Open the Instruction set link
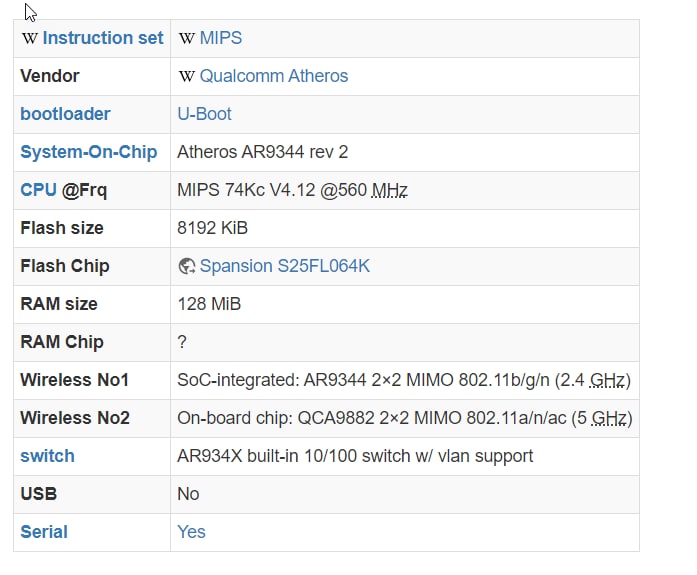Image resolution: width=697 pixels, height=575 pixels. click(x=103, y=38)
